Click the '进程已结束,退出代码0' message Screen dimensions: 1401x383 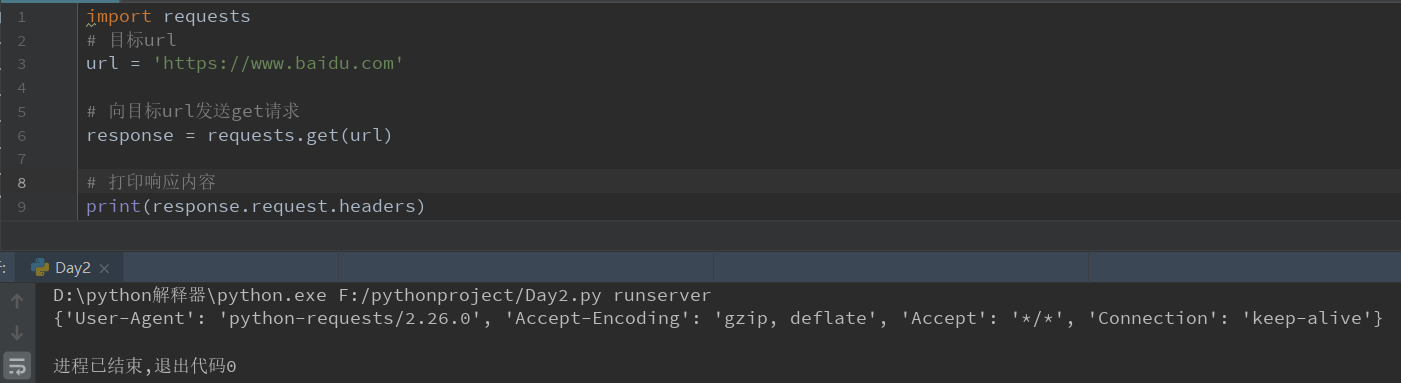145,366
